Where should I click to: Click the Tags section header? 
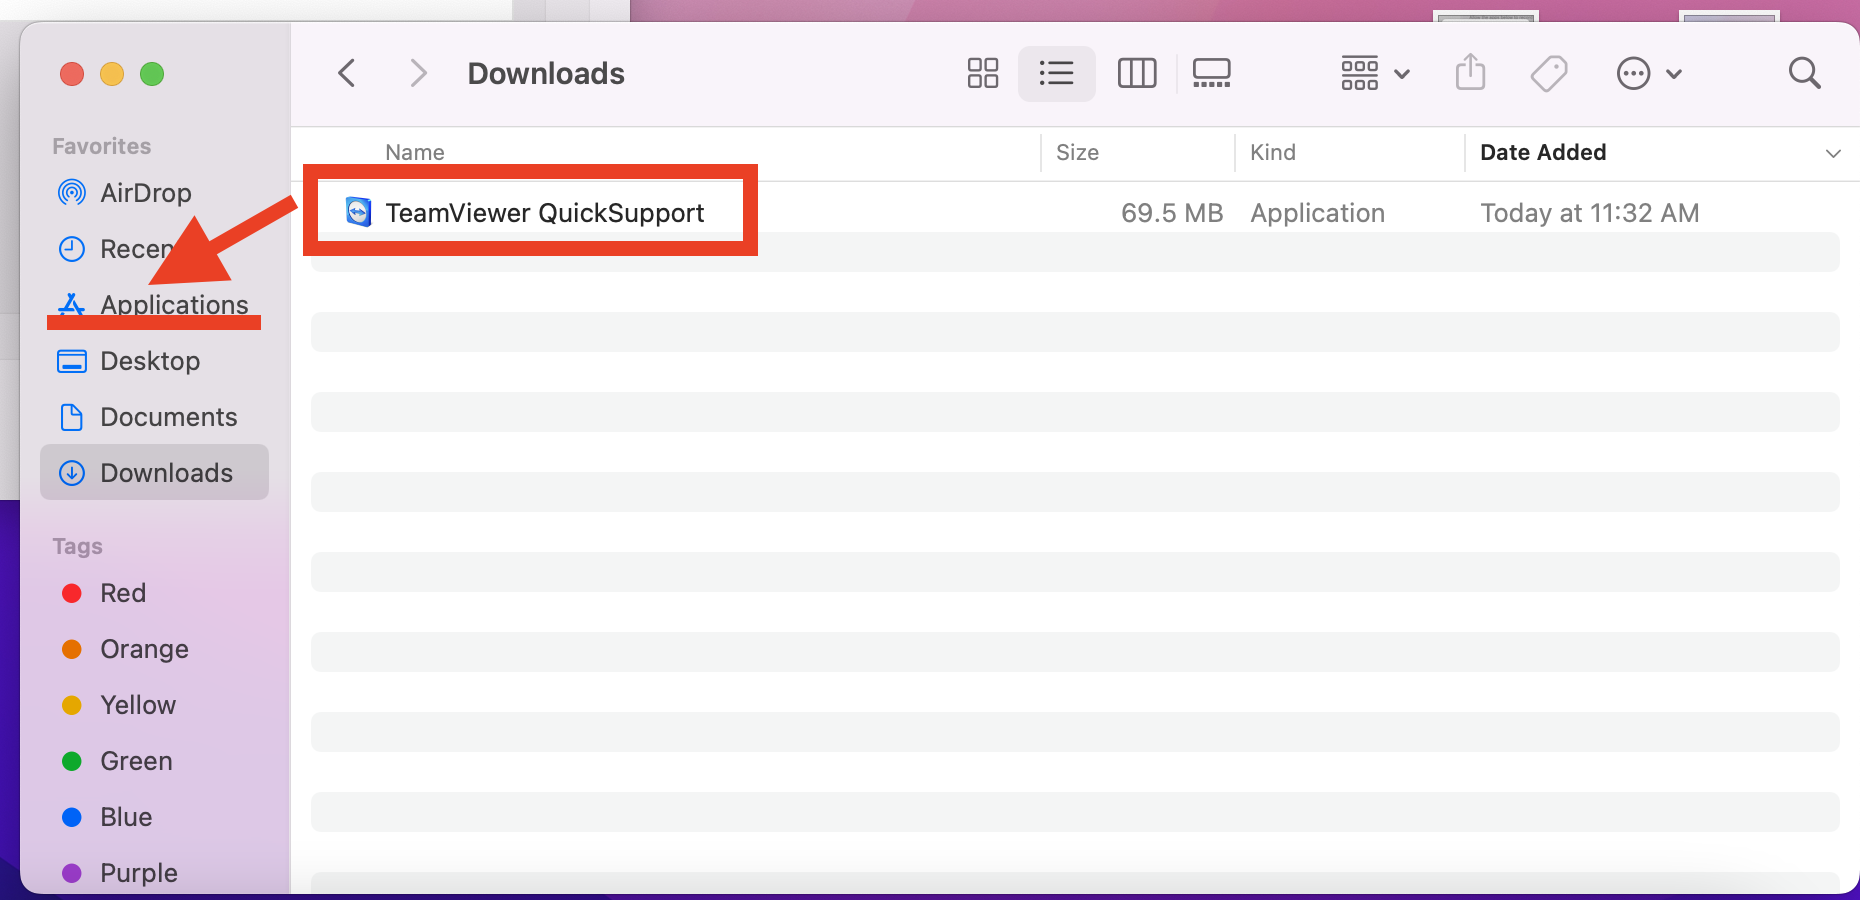click(78, 546)
